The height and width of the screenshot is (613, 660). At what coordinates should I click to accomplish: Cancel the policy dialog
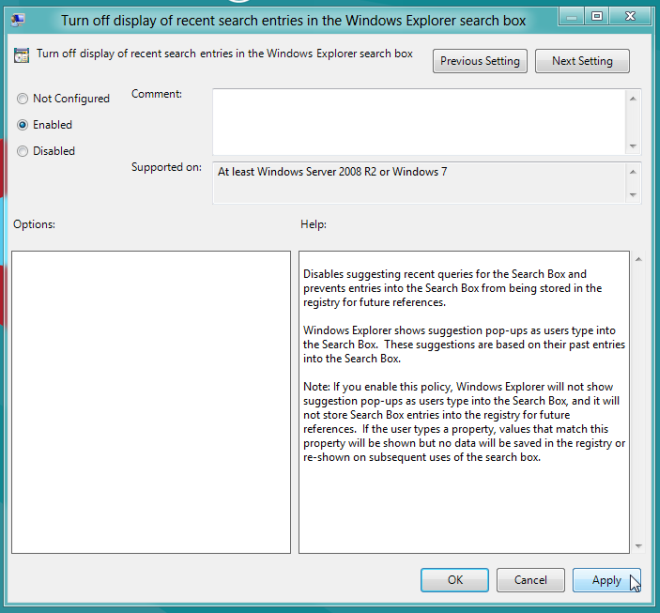pos(530,580)
